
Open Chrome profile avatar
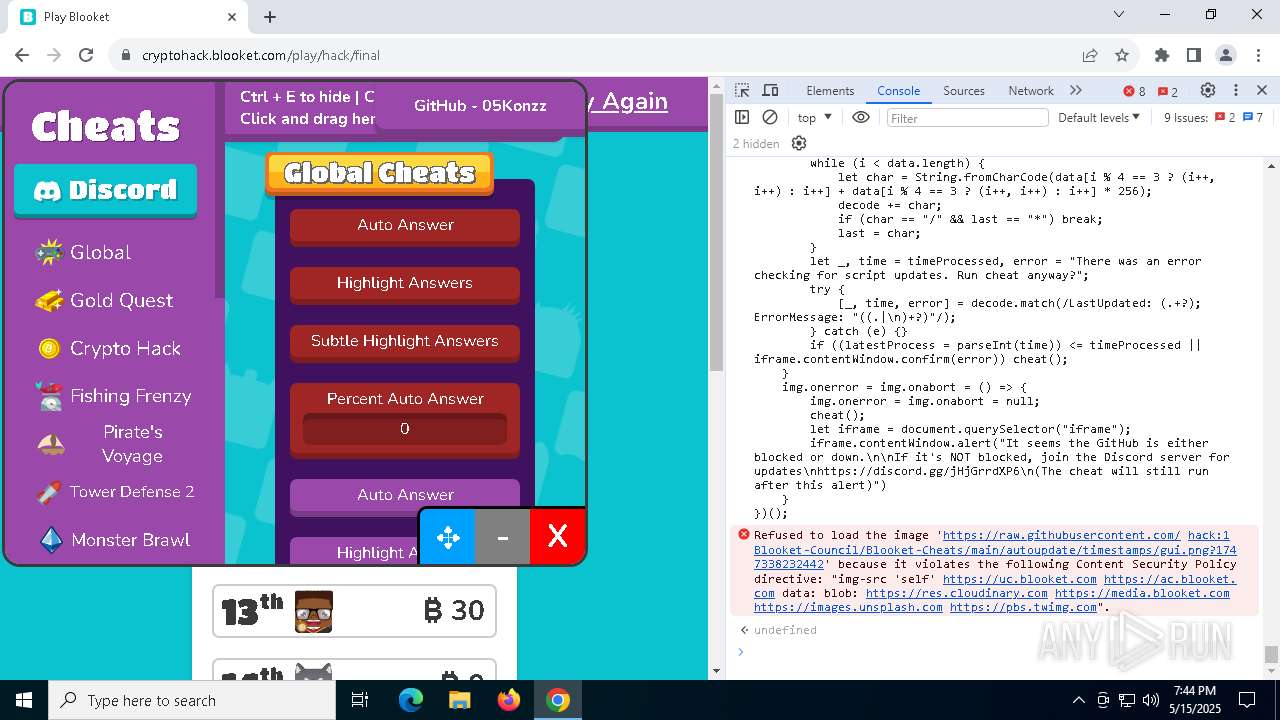tap(1226, 55)
